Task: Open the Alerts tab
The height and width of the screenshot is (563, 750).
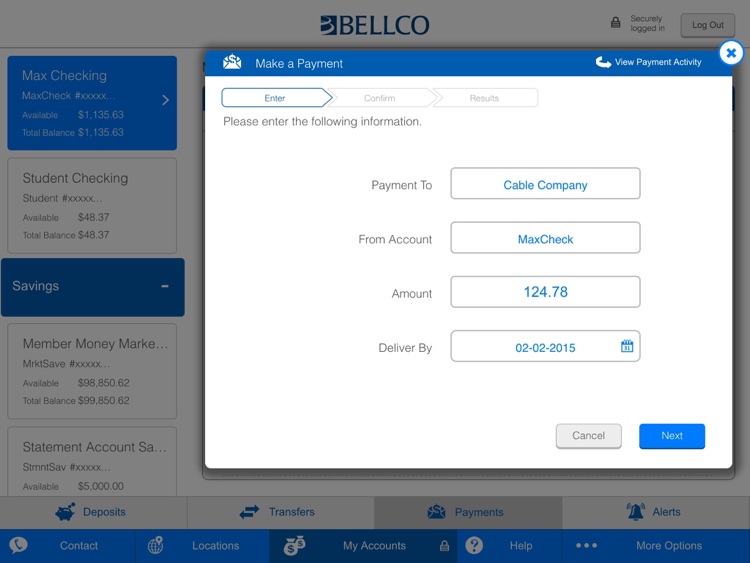Action: coord(656,512)
